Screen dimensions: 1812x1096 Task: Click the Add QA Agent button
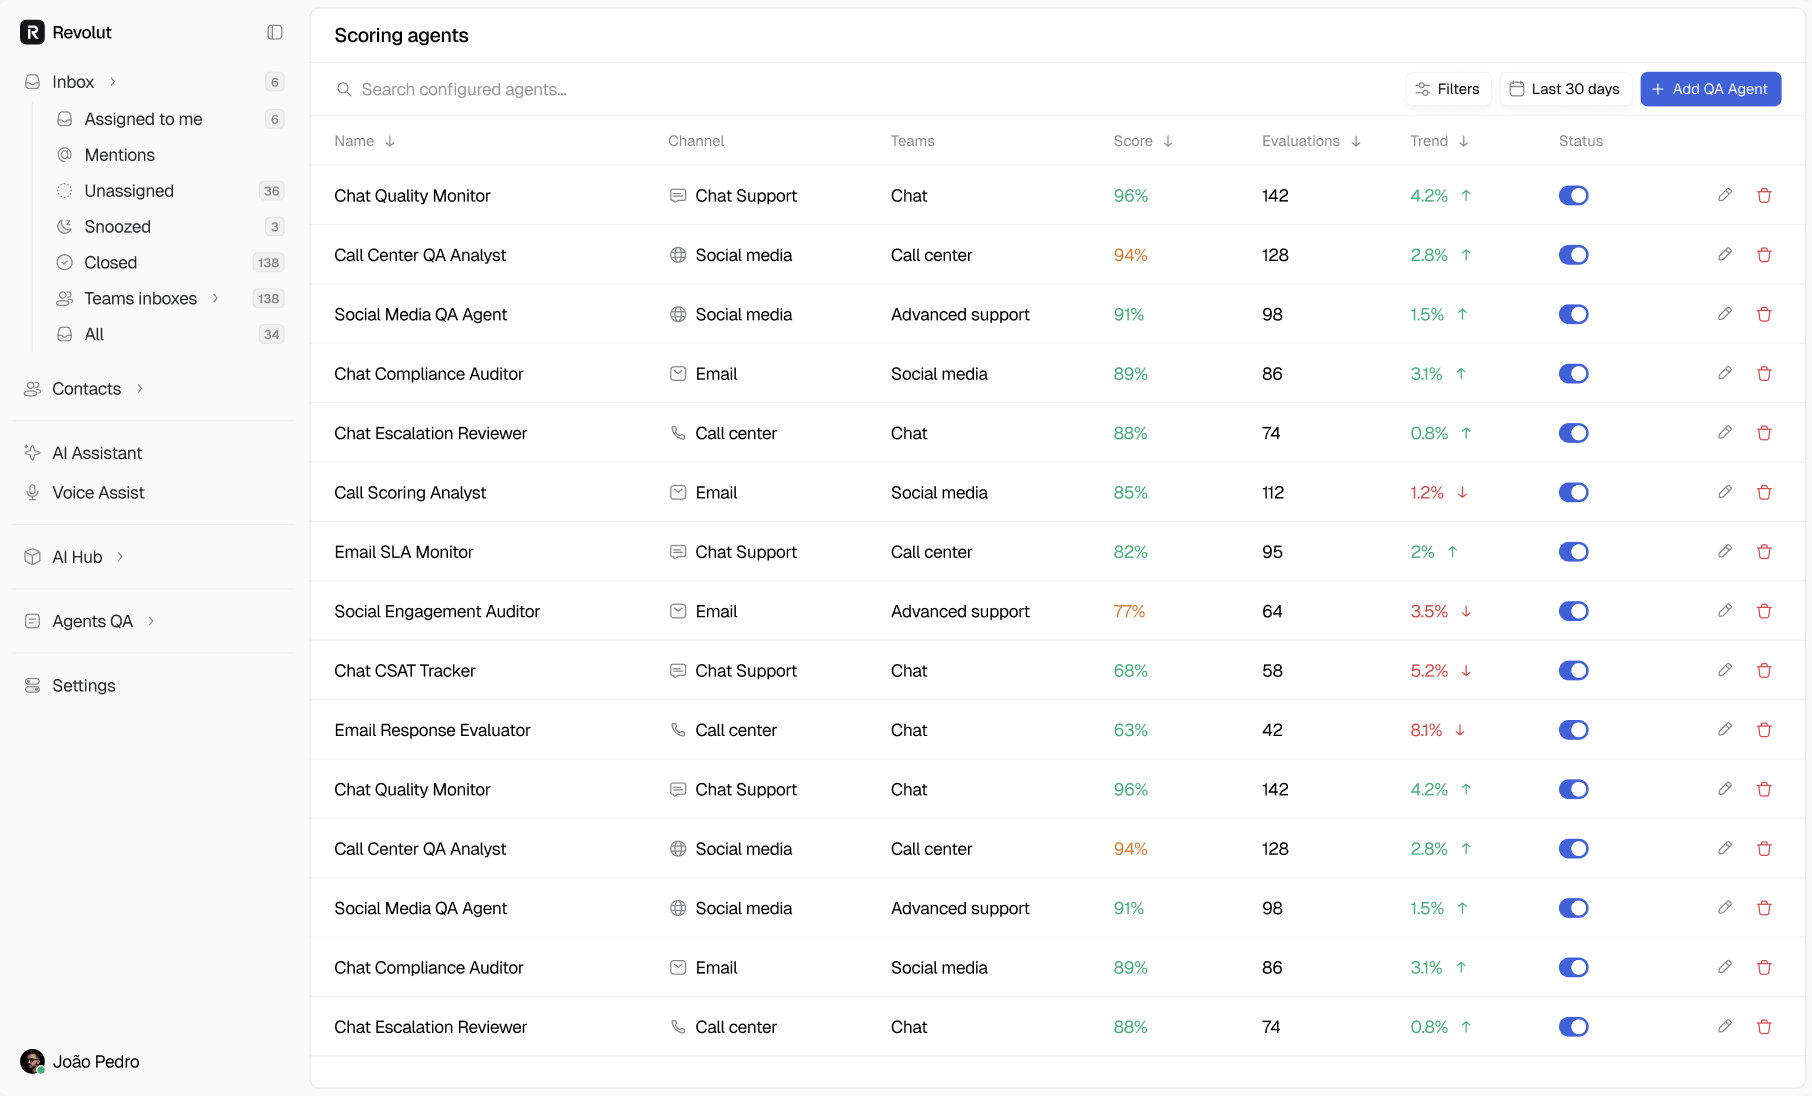pyautogui.click(x=1710, y=89)
